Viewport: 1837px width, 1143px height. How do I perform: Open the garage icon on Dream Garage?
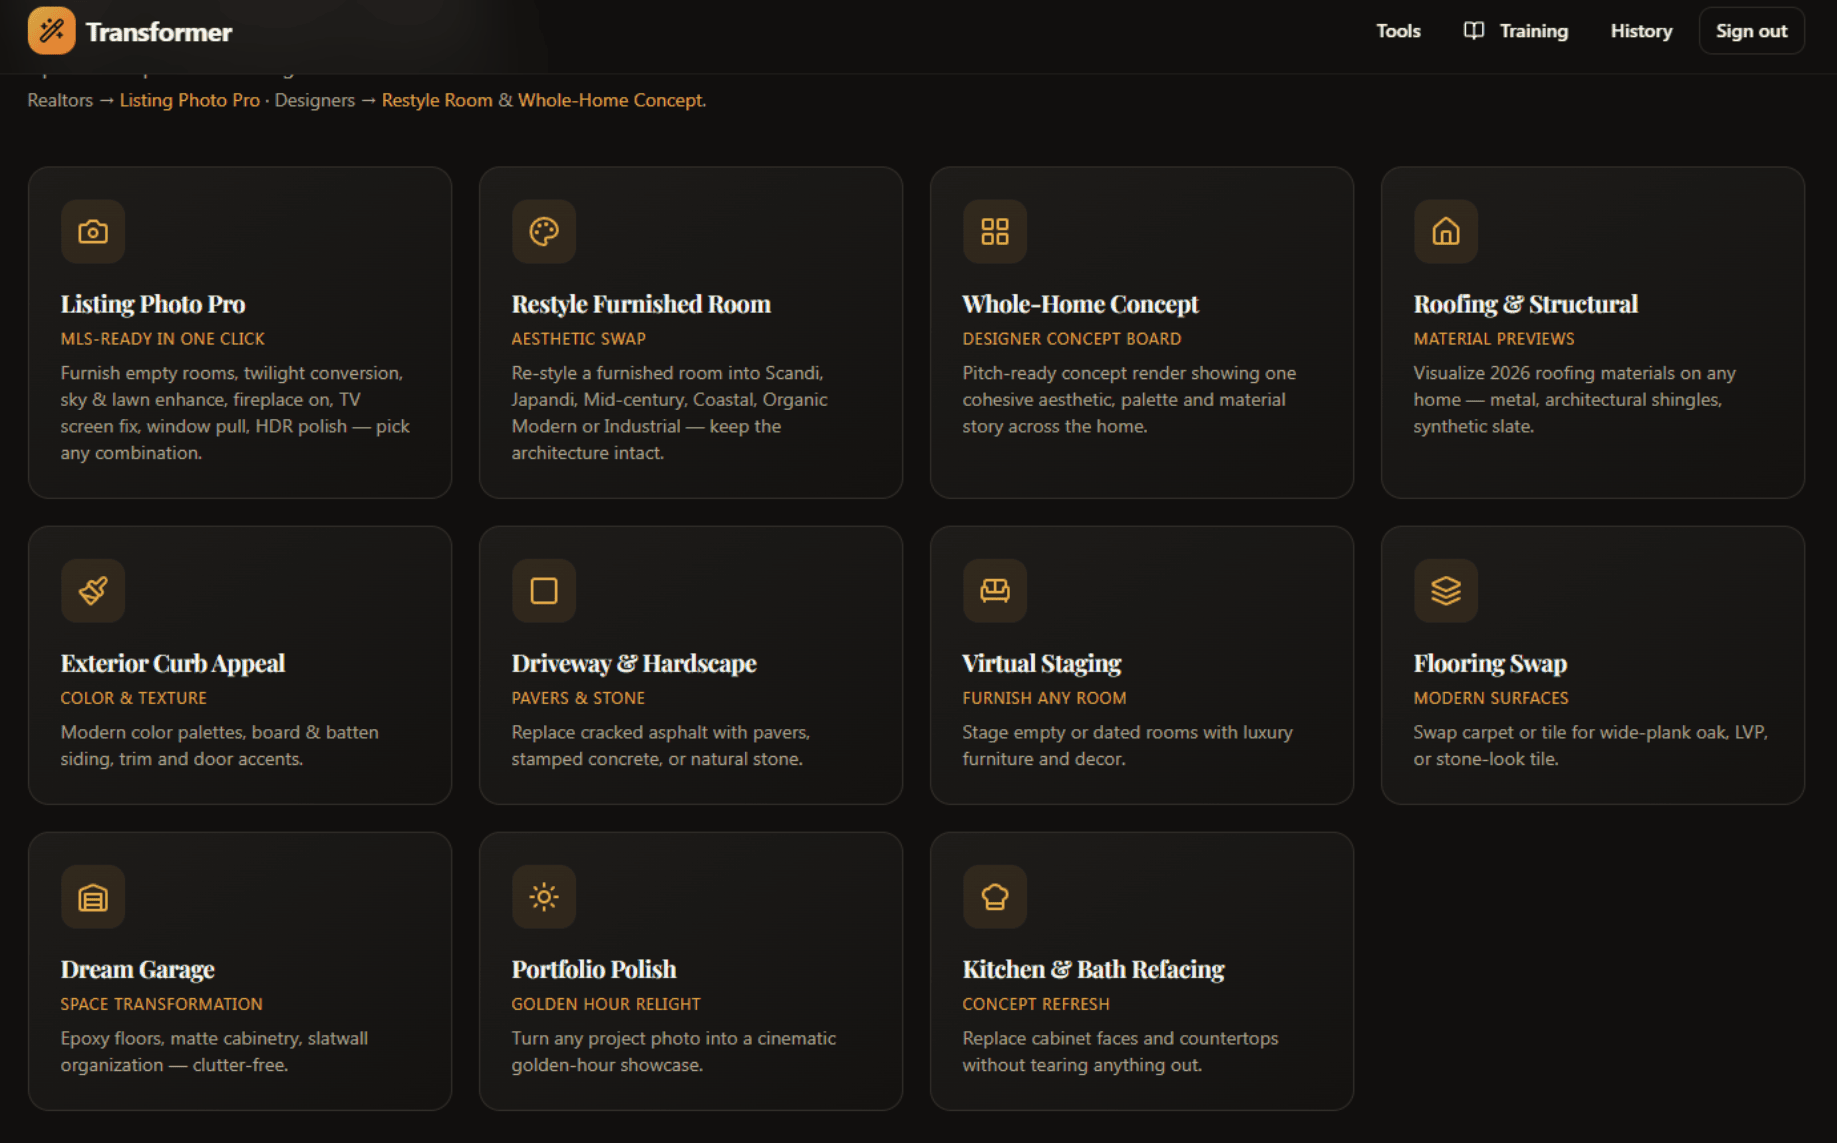93,897
